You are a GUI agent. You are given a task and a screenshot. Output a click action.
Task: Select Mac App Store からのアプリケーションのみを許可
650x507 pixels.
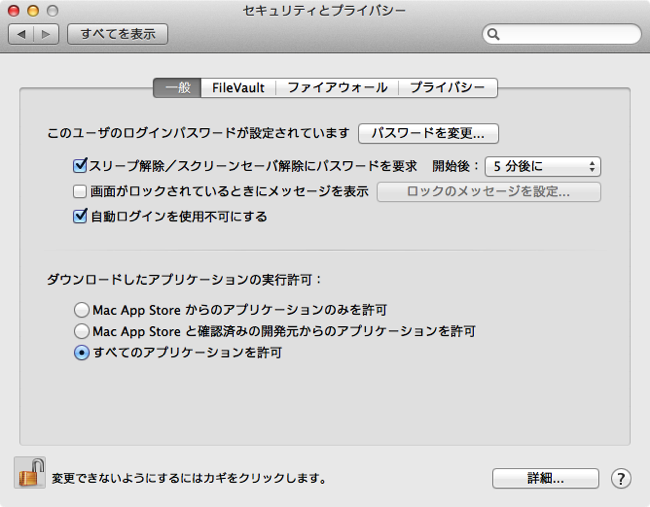pyautogui.click(x=82, y=310)
